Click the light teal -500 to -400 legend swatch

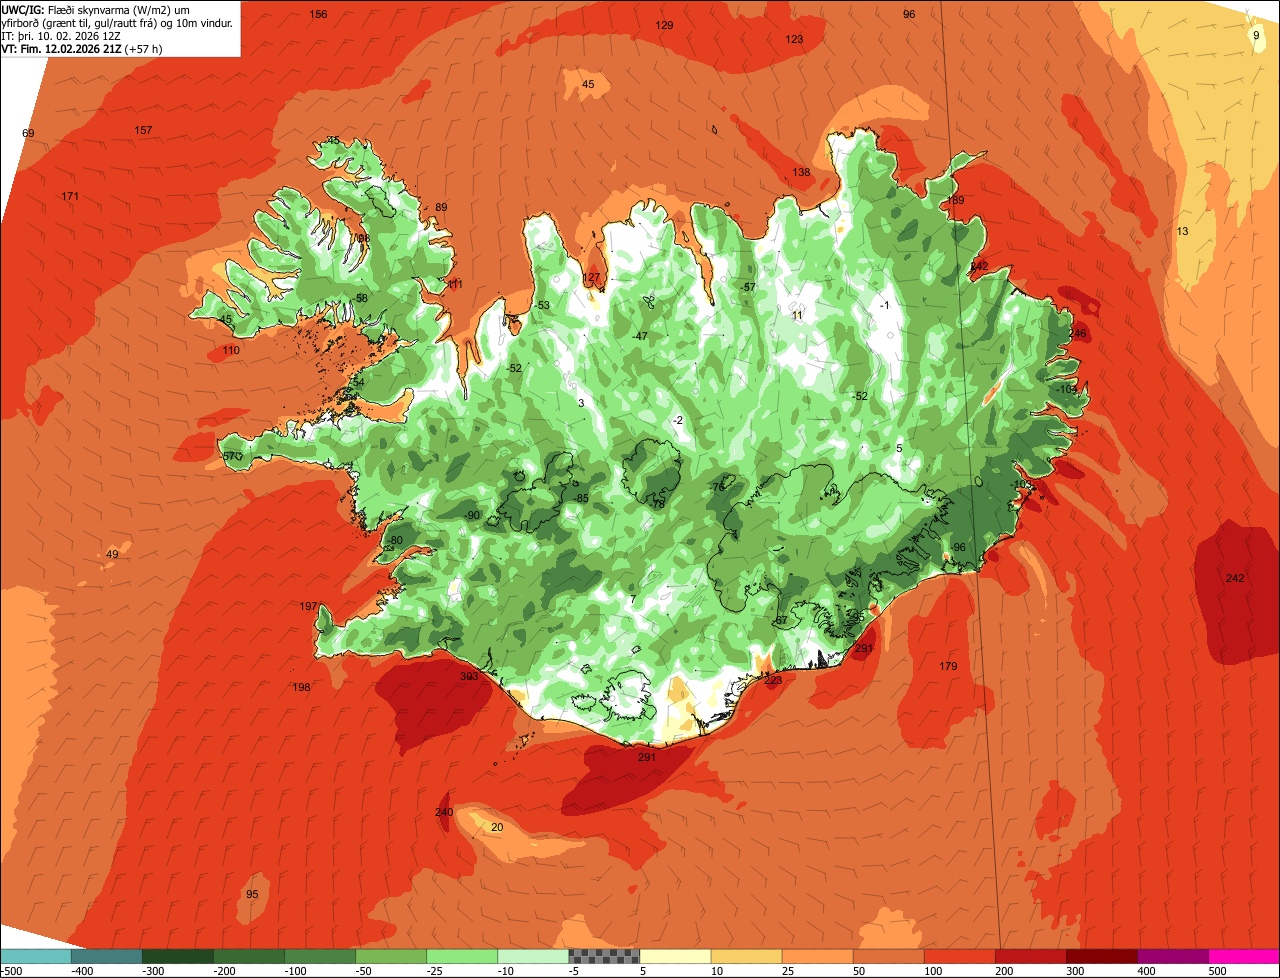click(x=36, y=956)
